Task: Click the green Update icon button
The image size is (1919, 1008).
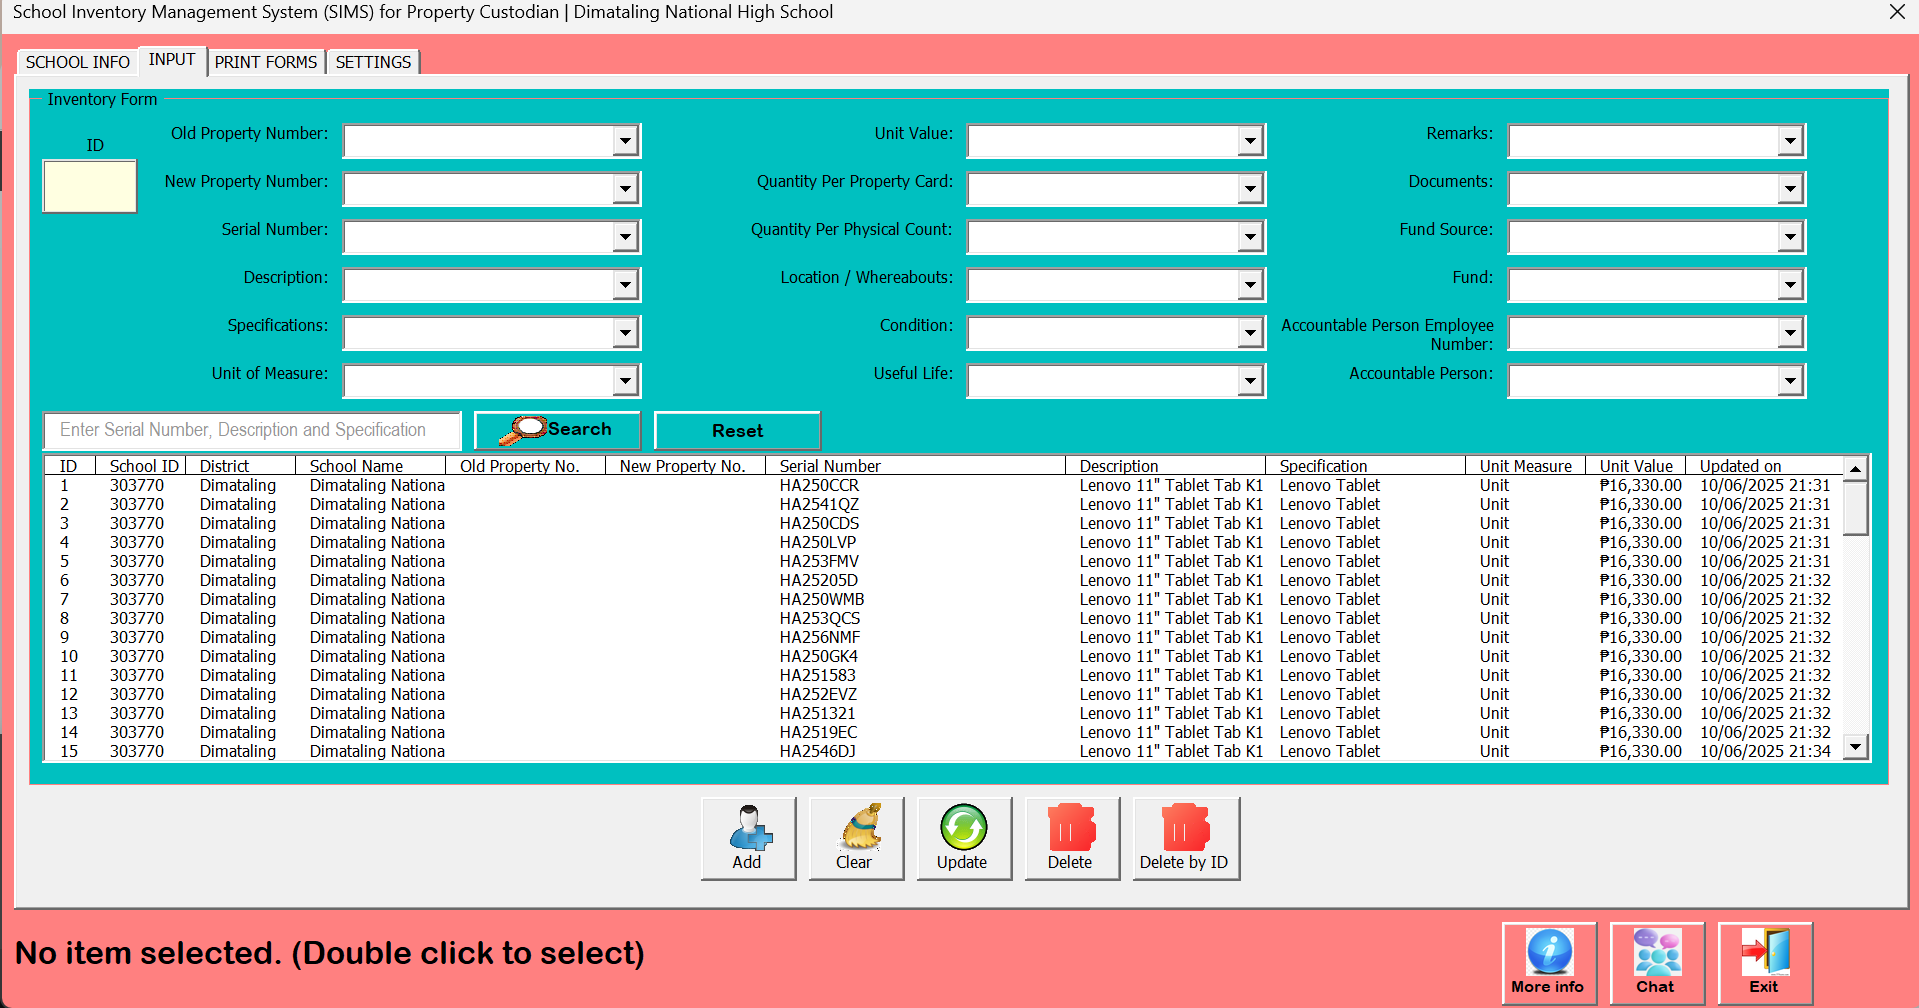Action: (x=963, y=838)
